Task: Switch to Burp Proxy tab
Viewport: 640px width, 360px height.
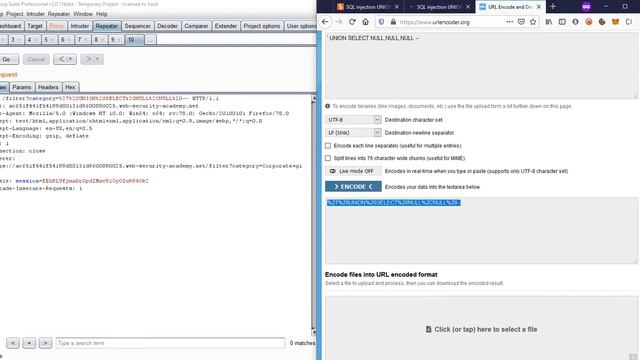Action: coord(56,26)
